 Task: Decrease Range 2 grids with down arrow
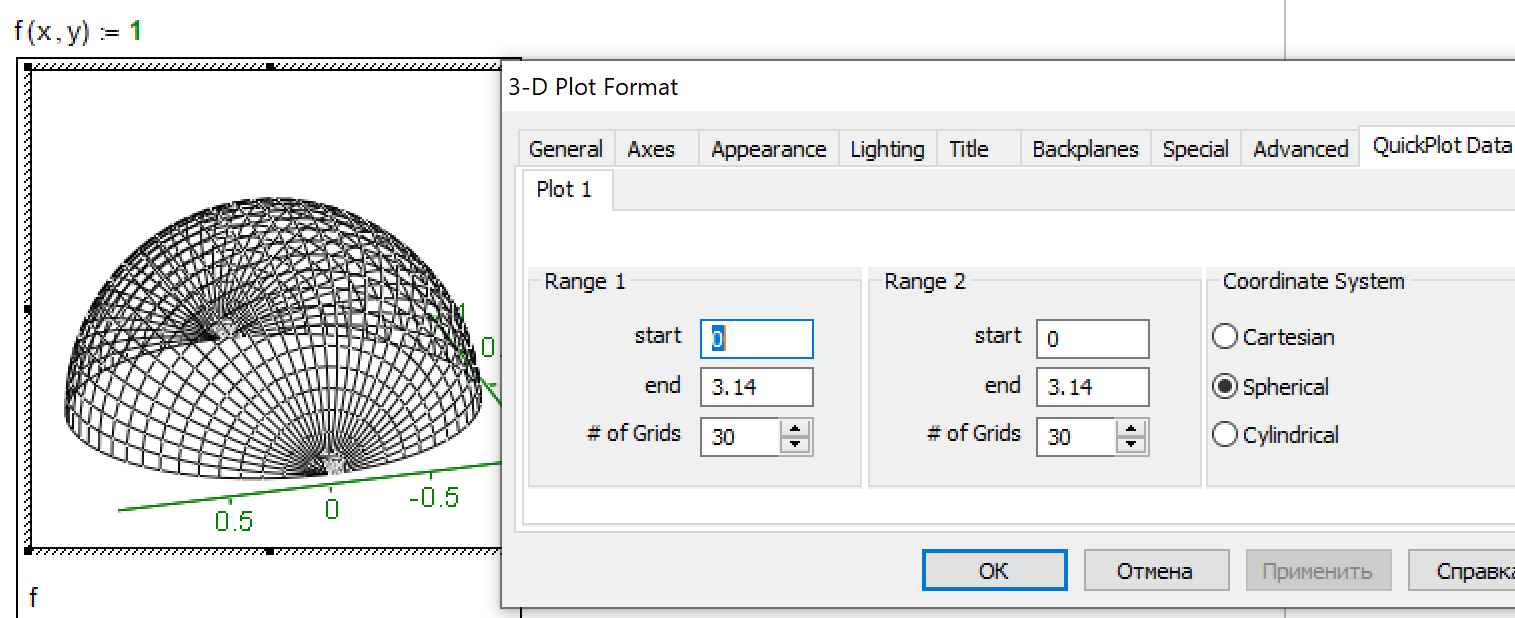pos(1132,442)
